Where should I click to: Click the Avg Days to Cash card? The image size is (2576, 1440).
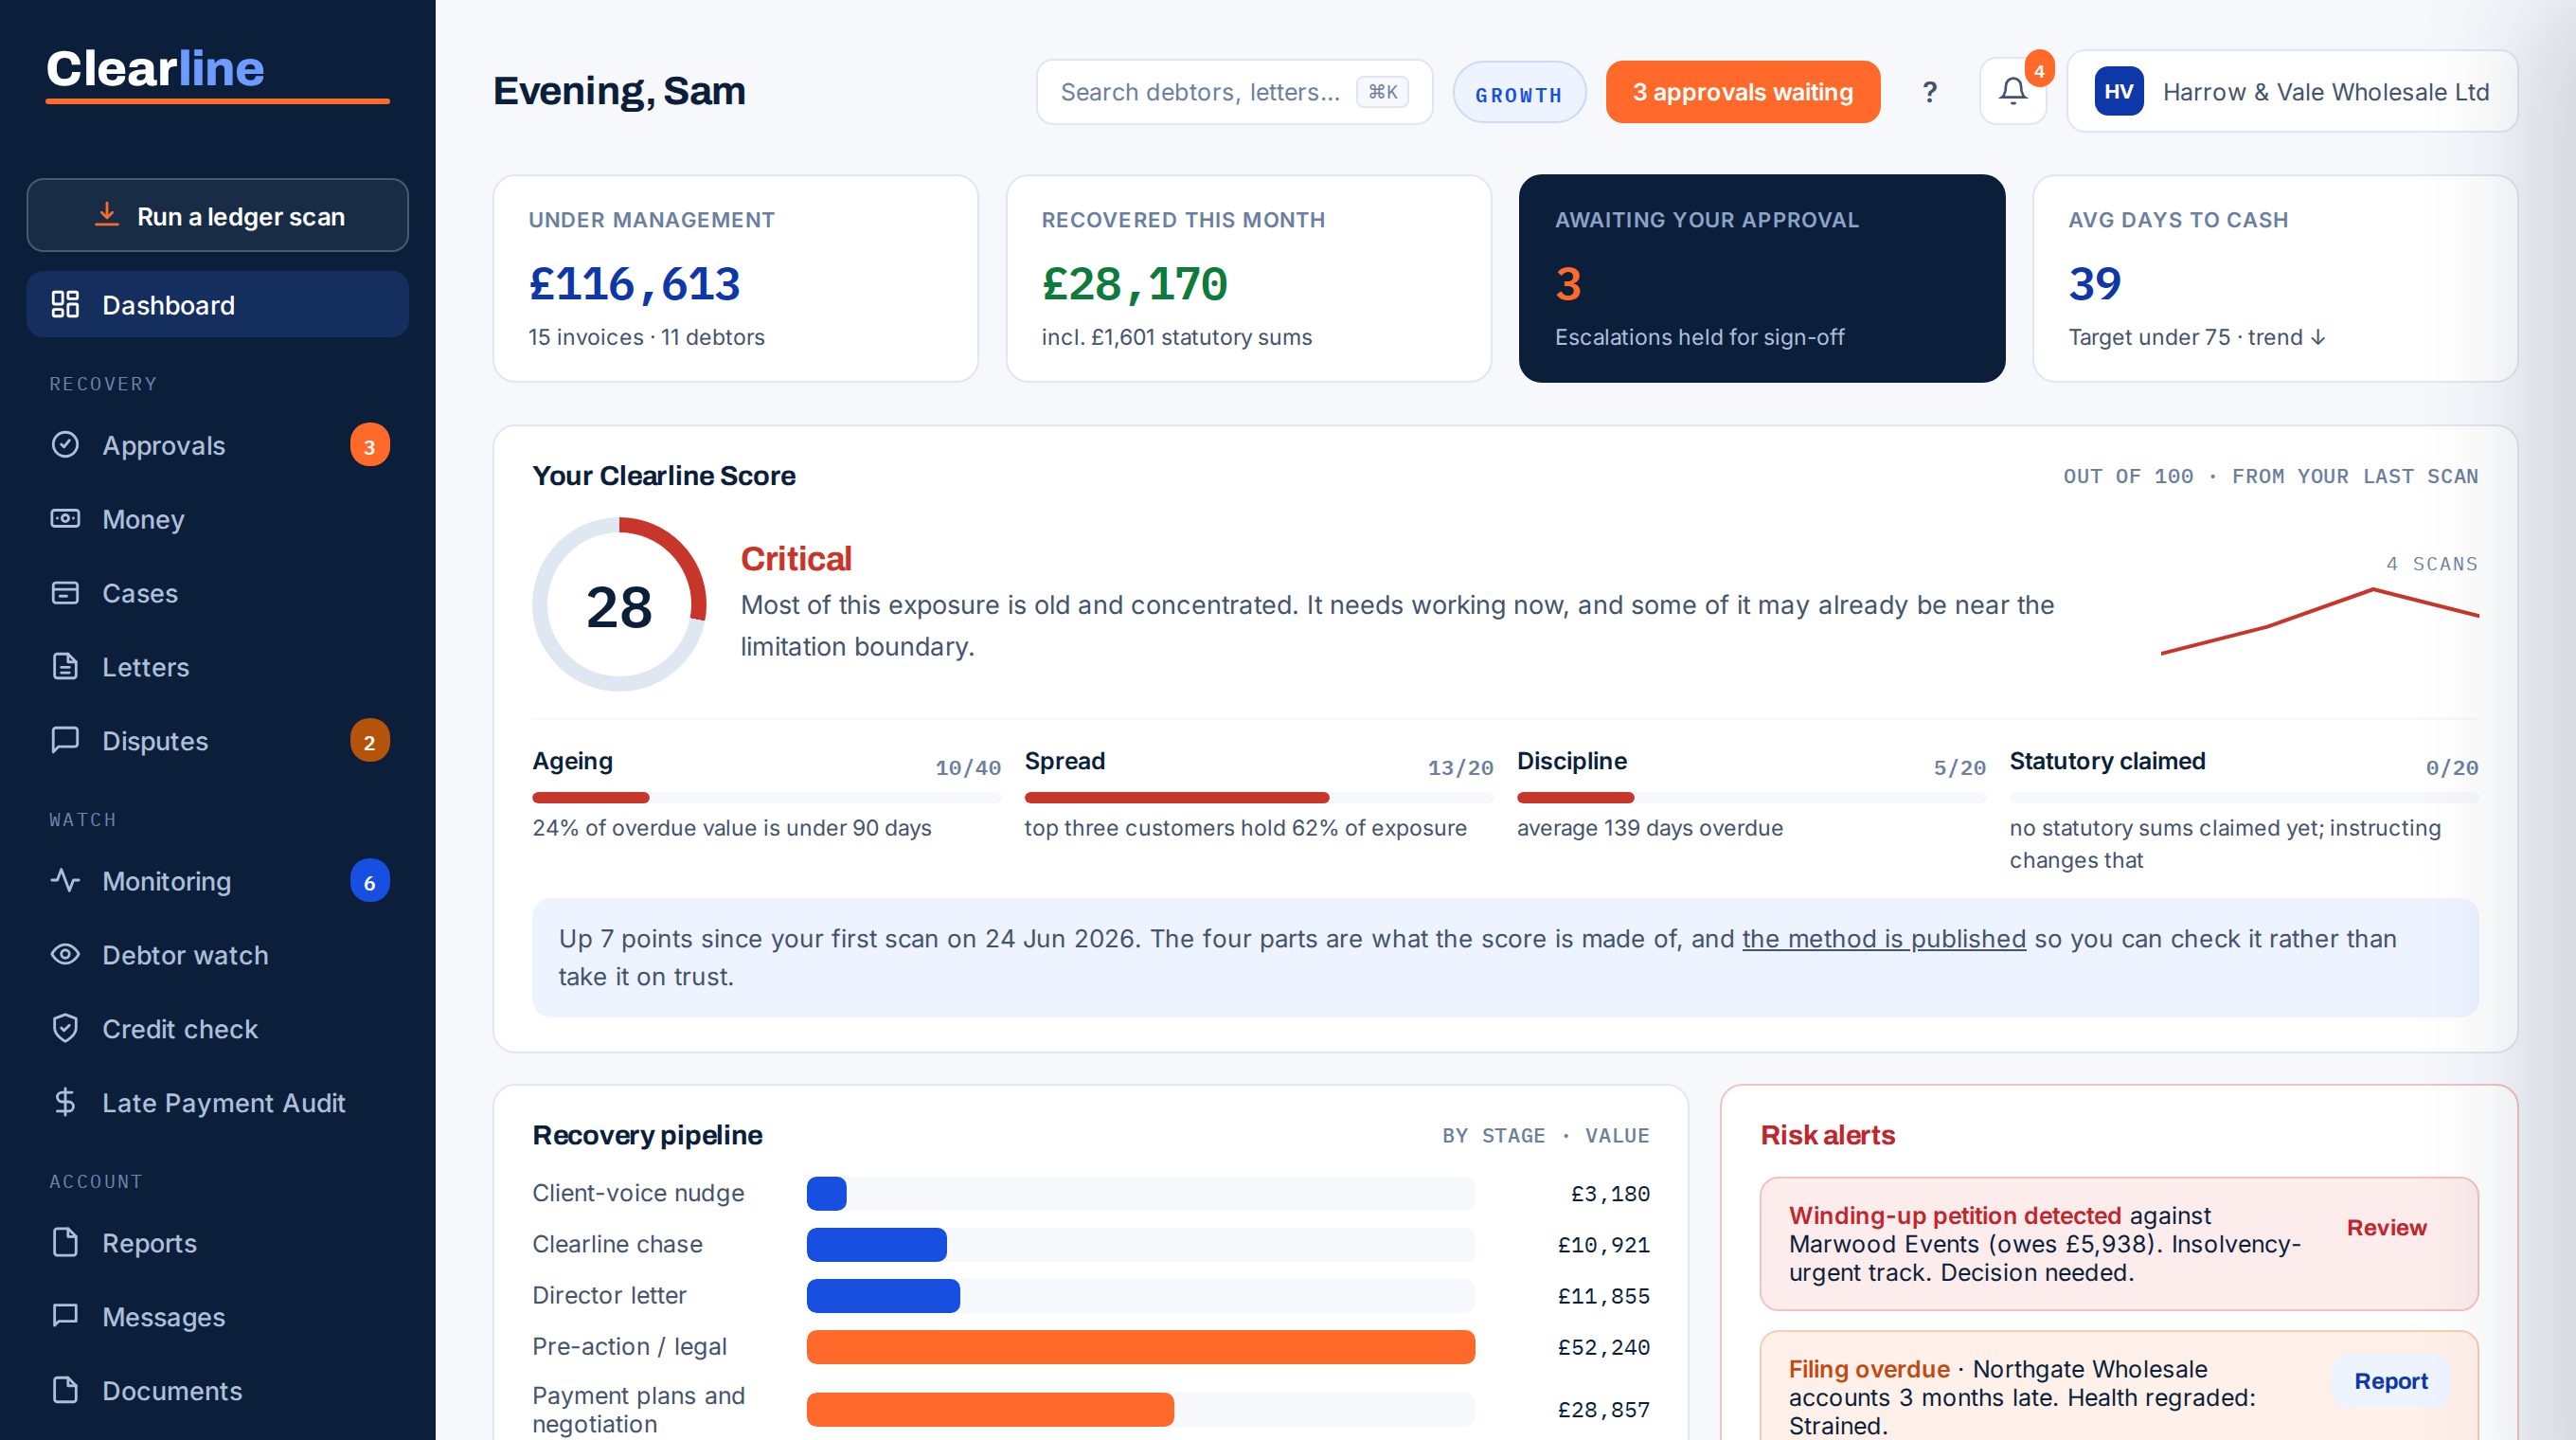tap(2275, 278)
